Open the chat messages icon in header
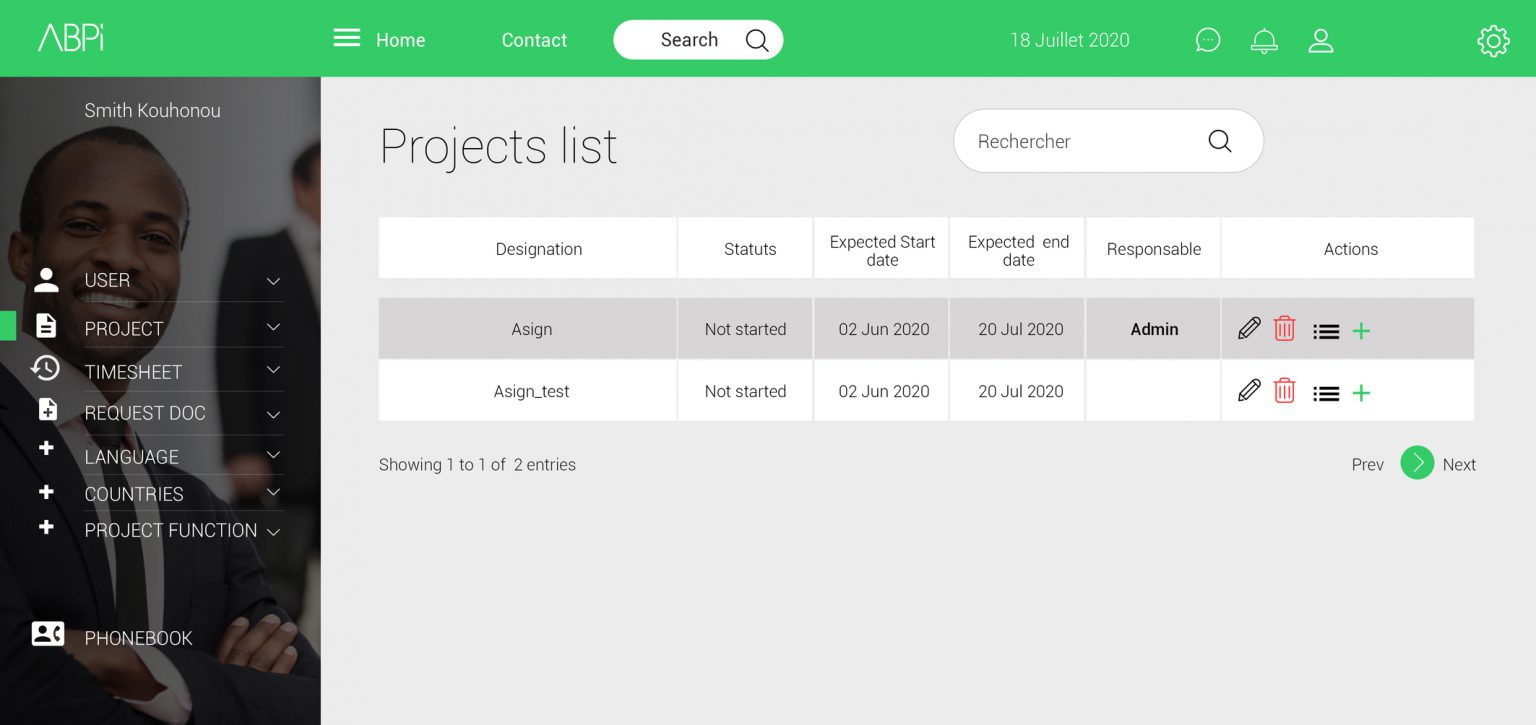 1208,40
